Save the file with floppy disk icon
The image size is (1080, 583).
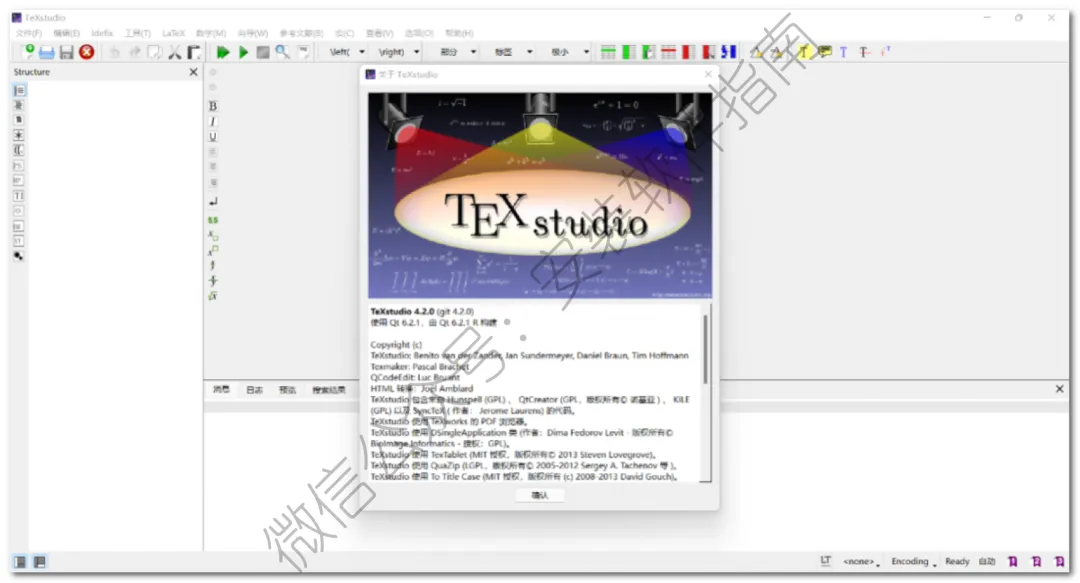point(66,52)
